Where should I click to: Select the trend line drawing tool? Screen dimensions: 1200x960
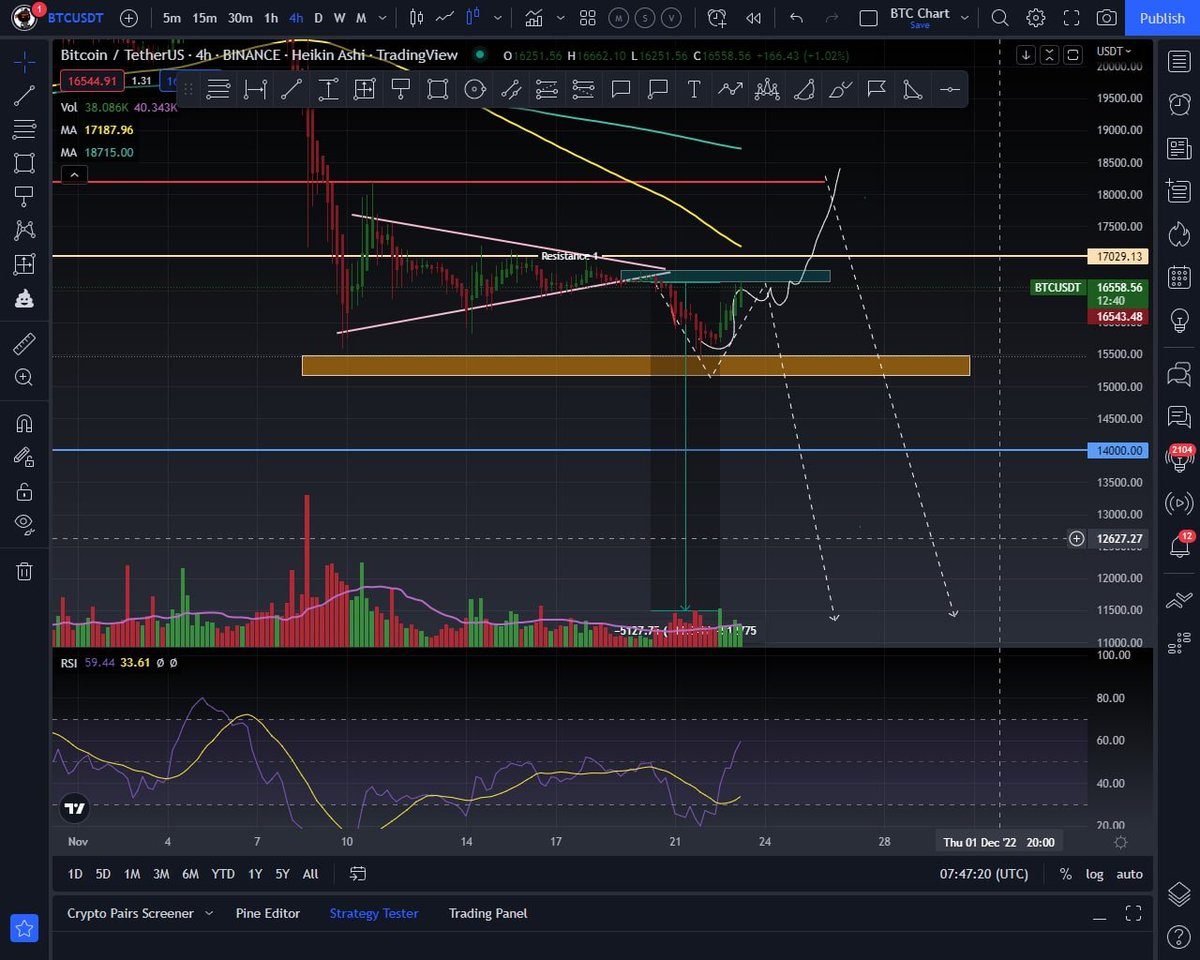click(x=24, y=96)
